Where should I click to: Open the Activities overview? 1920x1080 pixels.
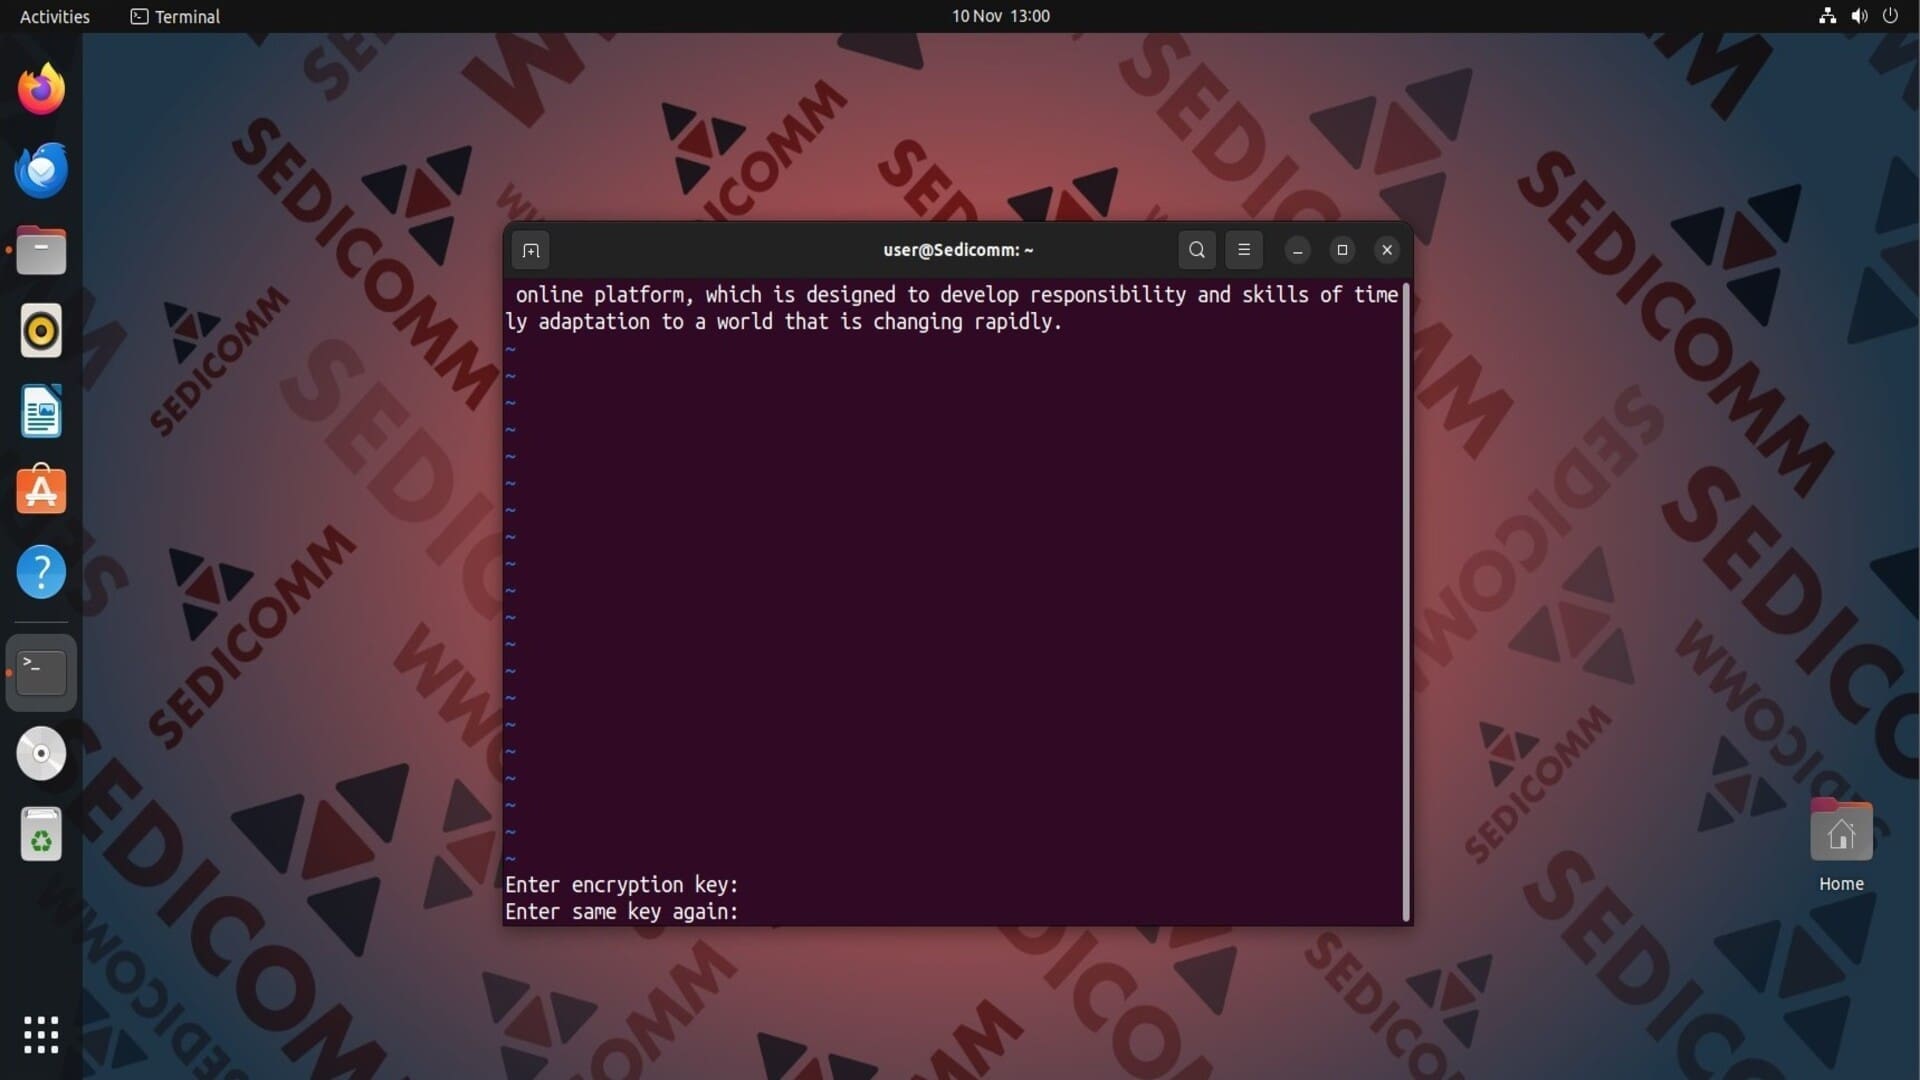coord(54,16)
